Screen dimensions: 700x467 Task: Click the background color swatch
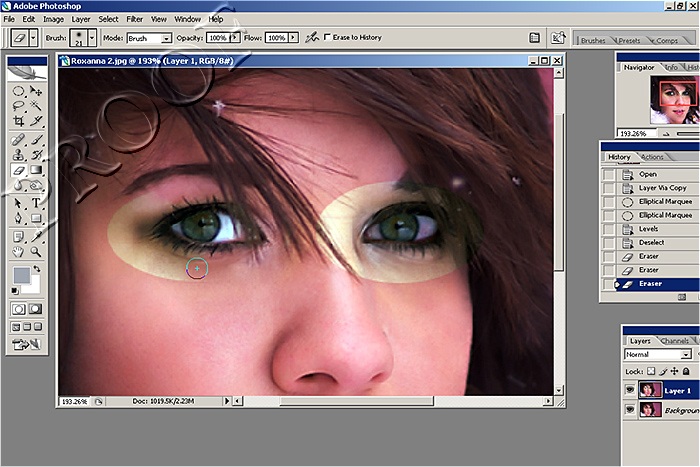click(35, 286)
